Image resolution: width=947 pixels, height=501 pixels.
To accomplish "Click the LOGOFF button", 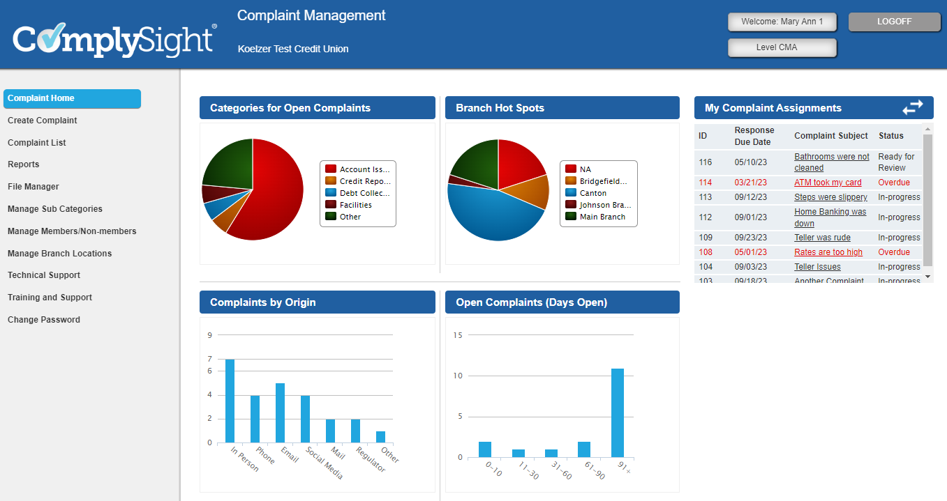I will click(x=893, y=22).
